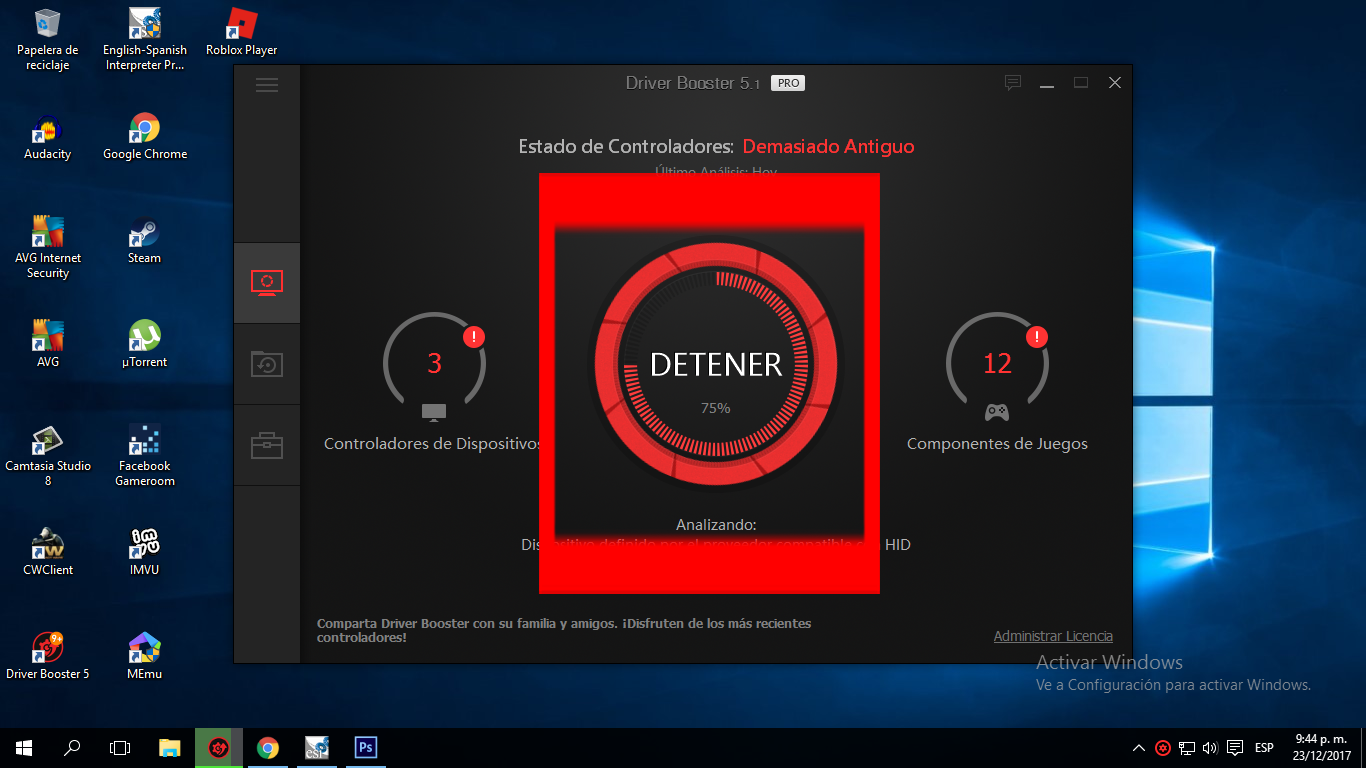Select the CWClient desktop icon
The image size is (1366, 768).
[48, 553]
